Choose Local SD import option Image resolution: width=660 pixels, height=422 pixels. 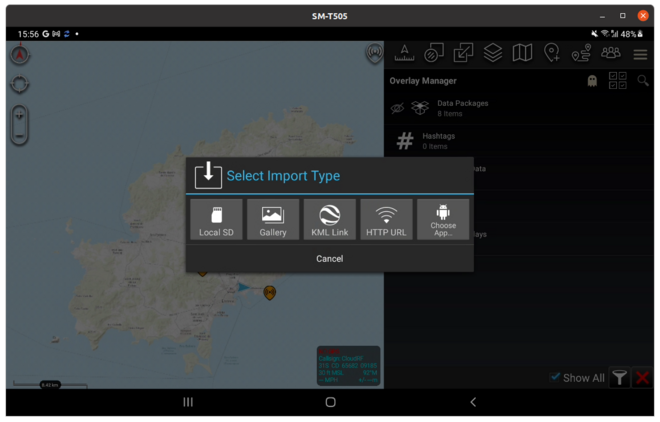(x=216, y=220)
